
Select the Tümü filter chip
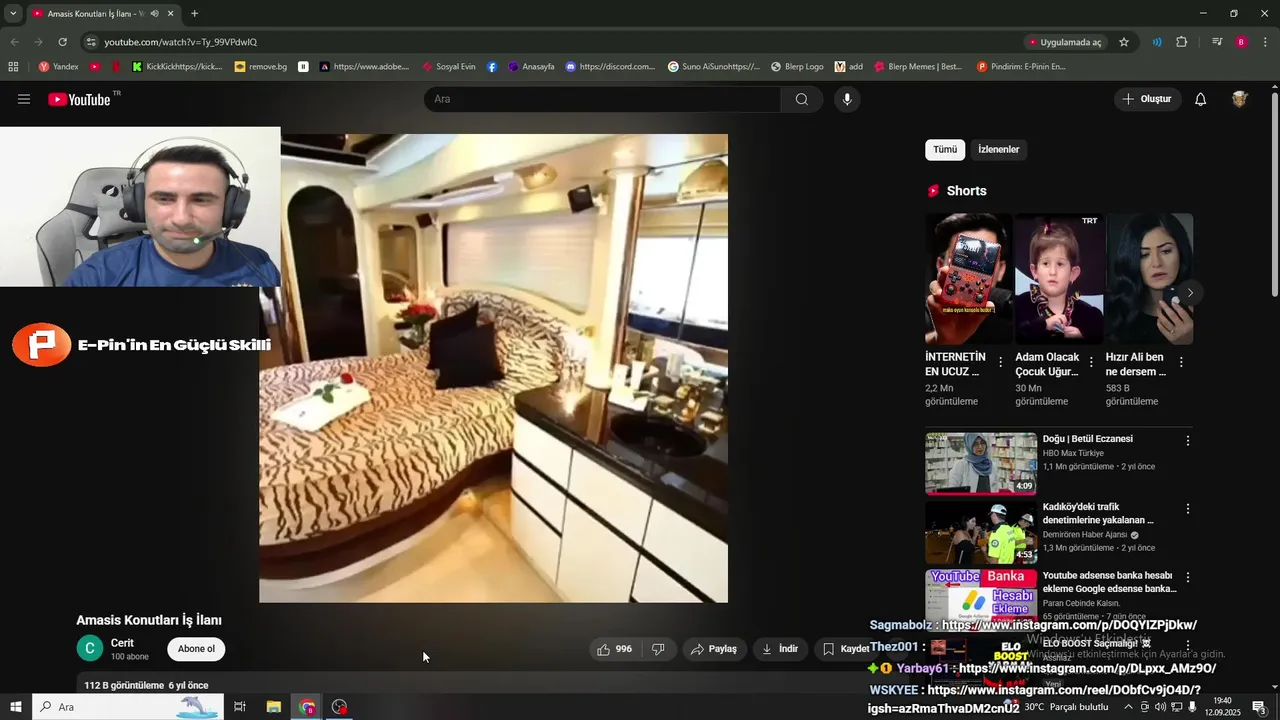coord(945,150)
